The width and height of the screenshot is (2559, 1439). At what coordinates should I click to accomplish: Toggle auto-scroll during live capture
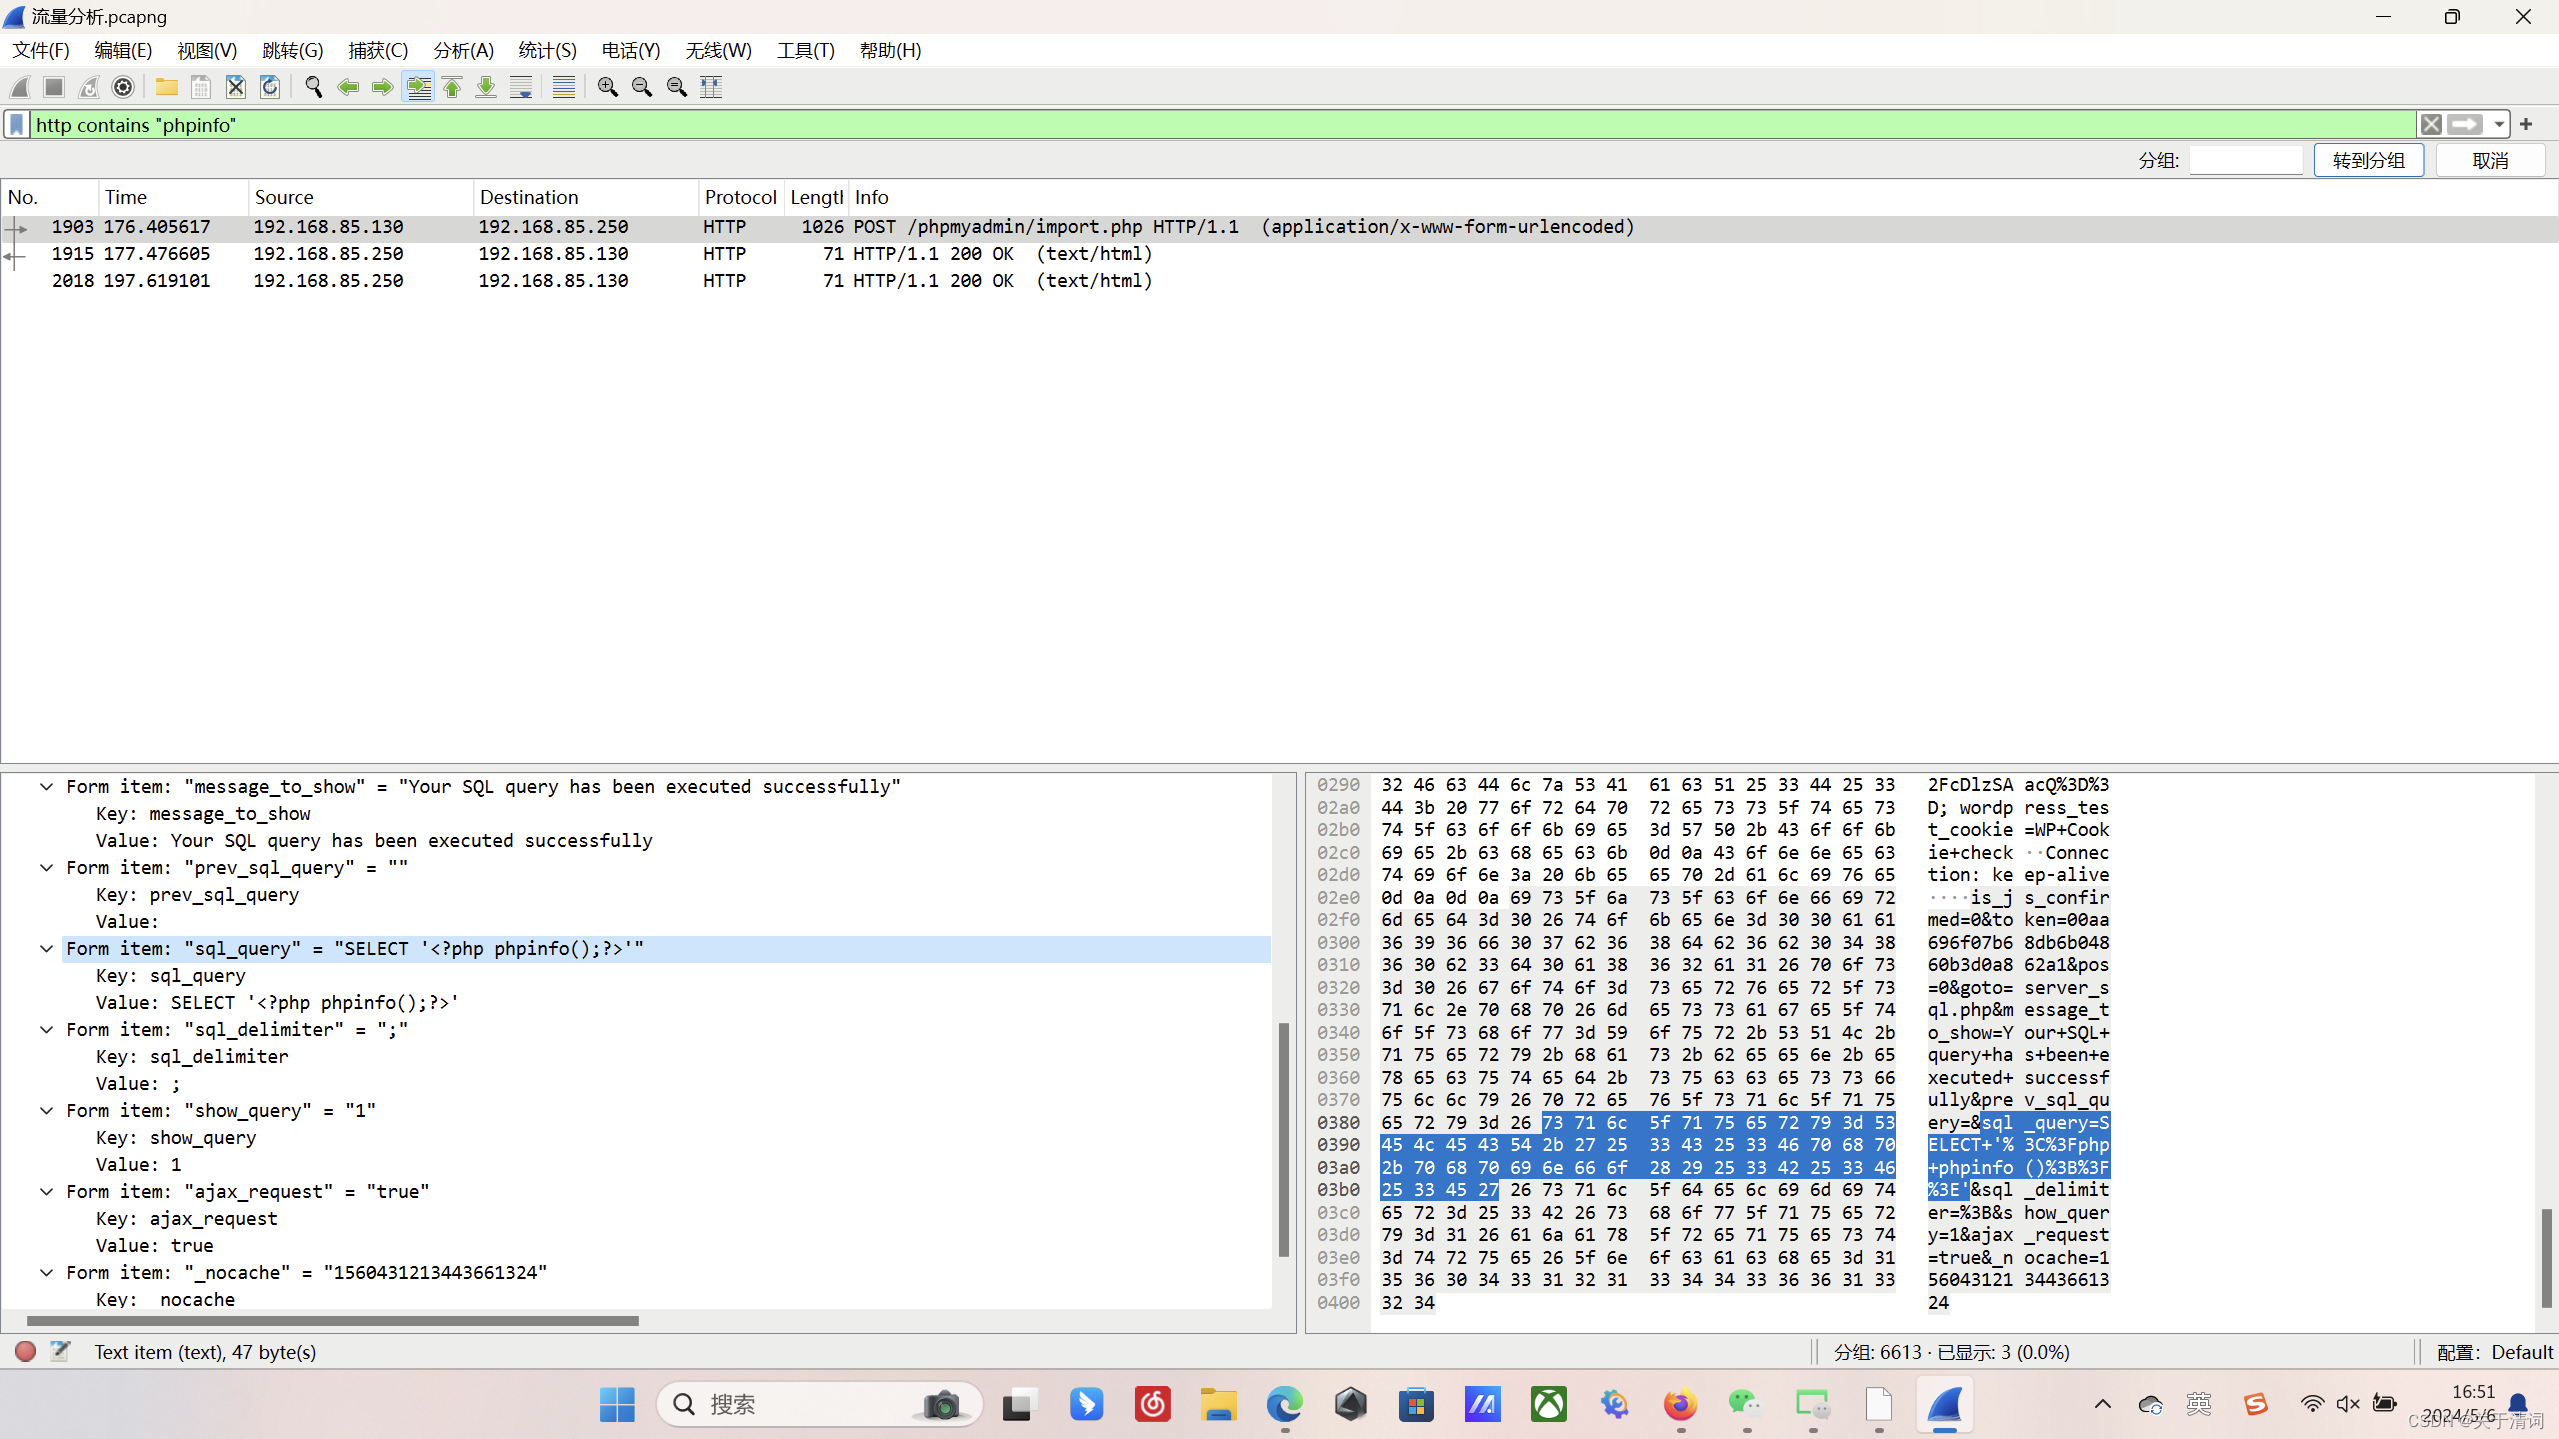pos(521,87)
